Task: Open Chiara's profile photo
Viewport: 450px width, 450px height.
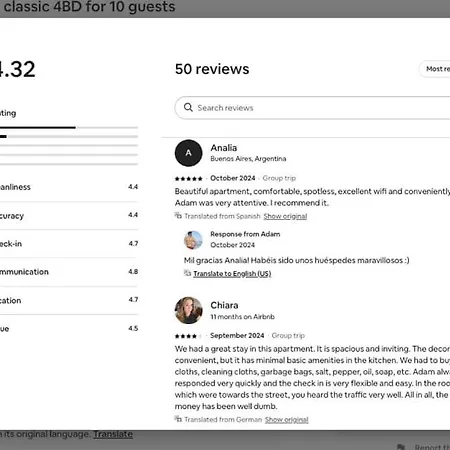Action: tap(188, 310)
